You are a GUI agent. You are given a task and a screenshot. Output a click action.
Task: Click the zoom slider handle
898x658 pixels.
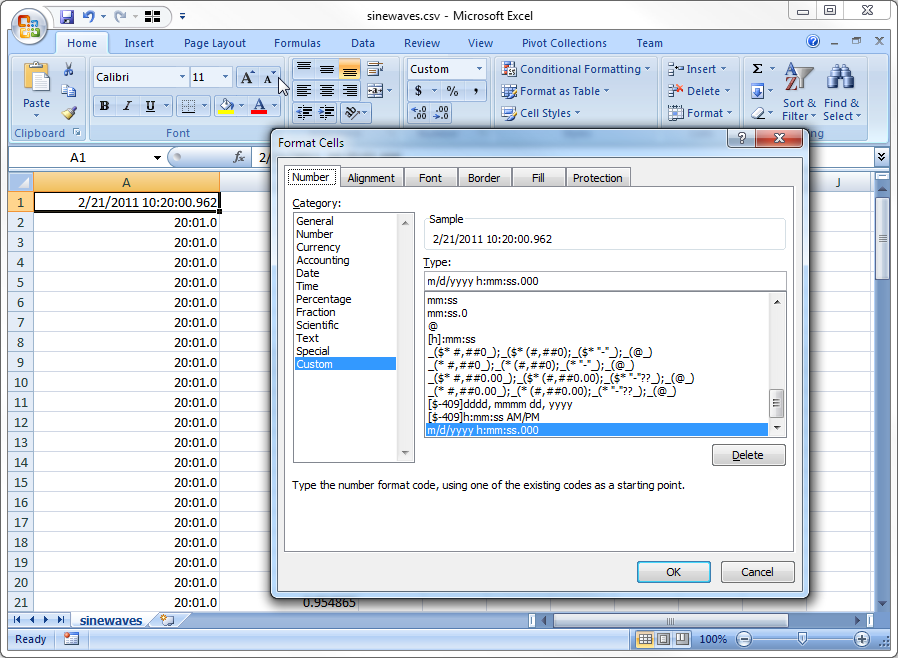[x=801, y=639]
